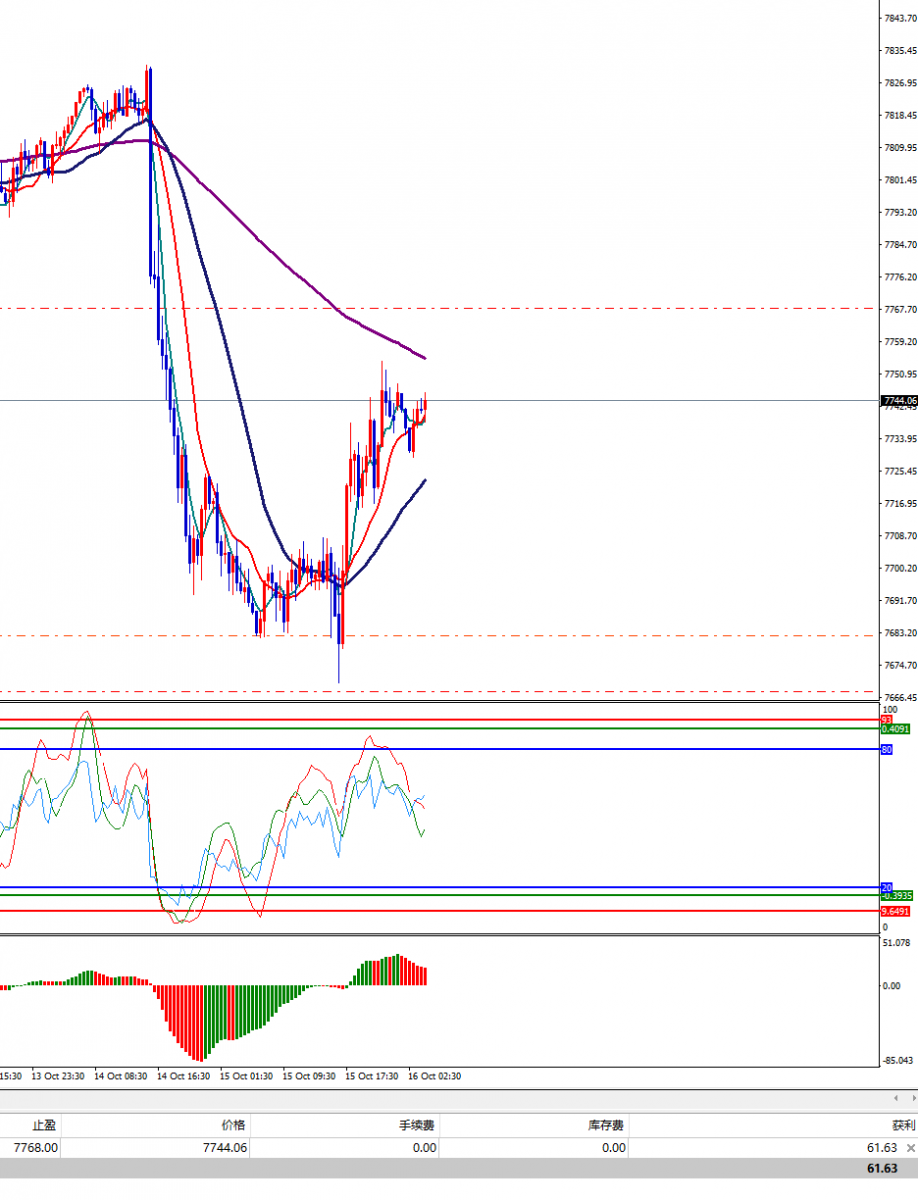The height and width of the screenshot is (1200, 918).
Task: Click the -85.043 histogram scale label
Action: tap(898, 1060)
